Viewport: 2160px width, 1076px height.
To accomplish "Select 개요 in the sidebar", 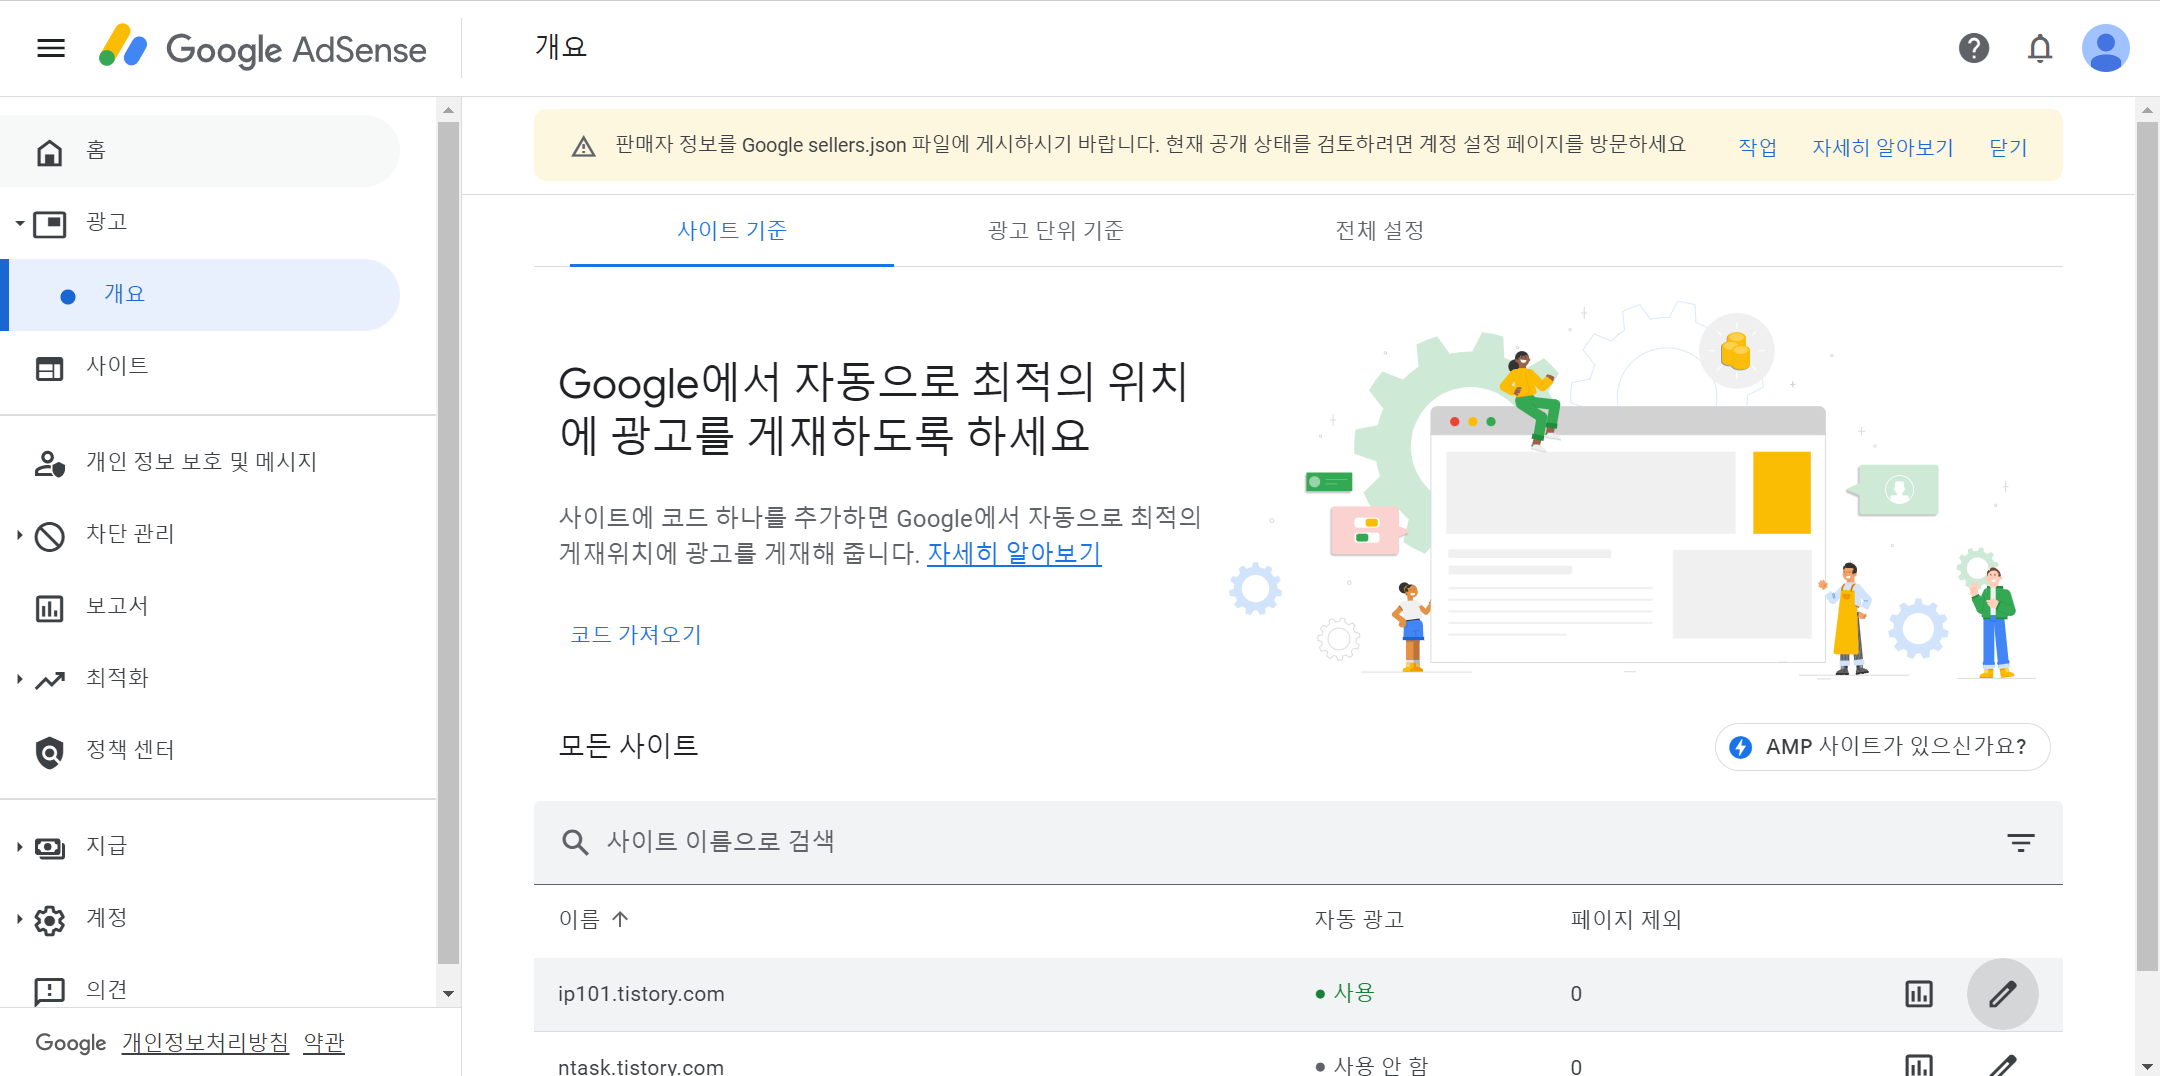I will 200,295.
